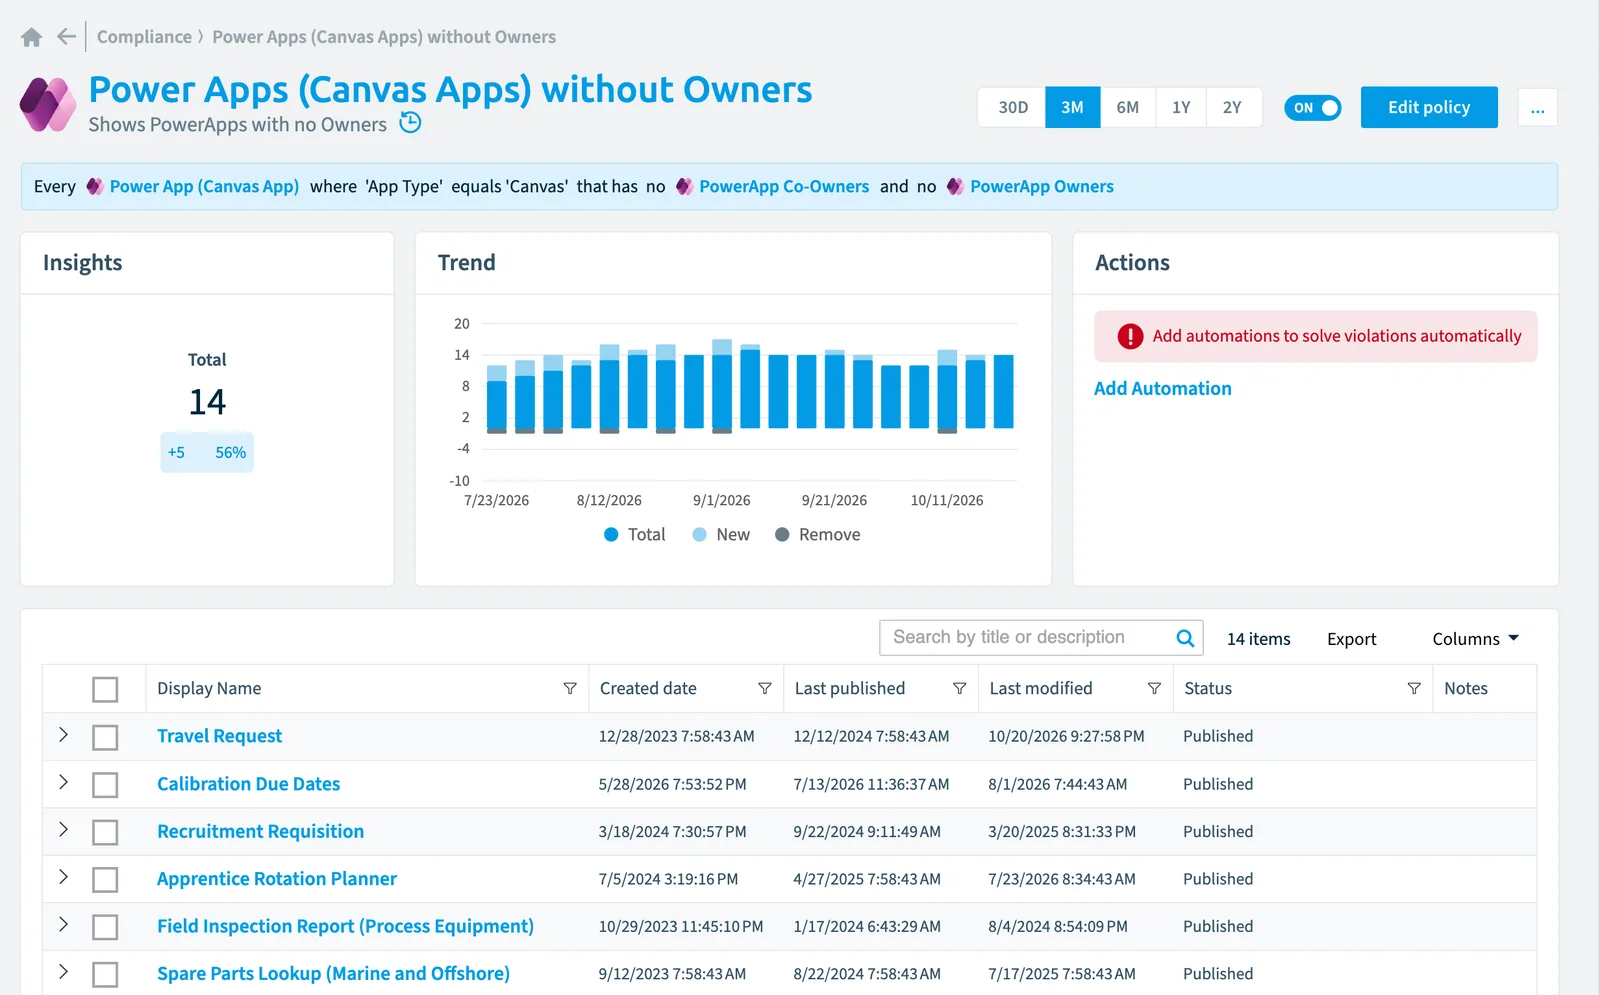Filter the Last modified column

click(1154, 688)
